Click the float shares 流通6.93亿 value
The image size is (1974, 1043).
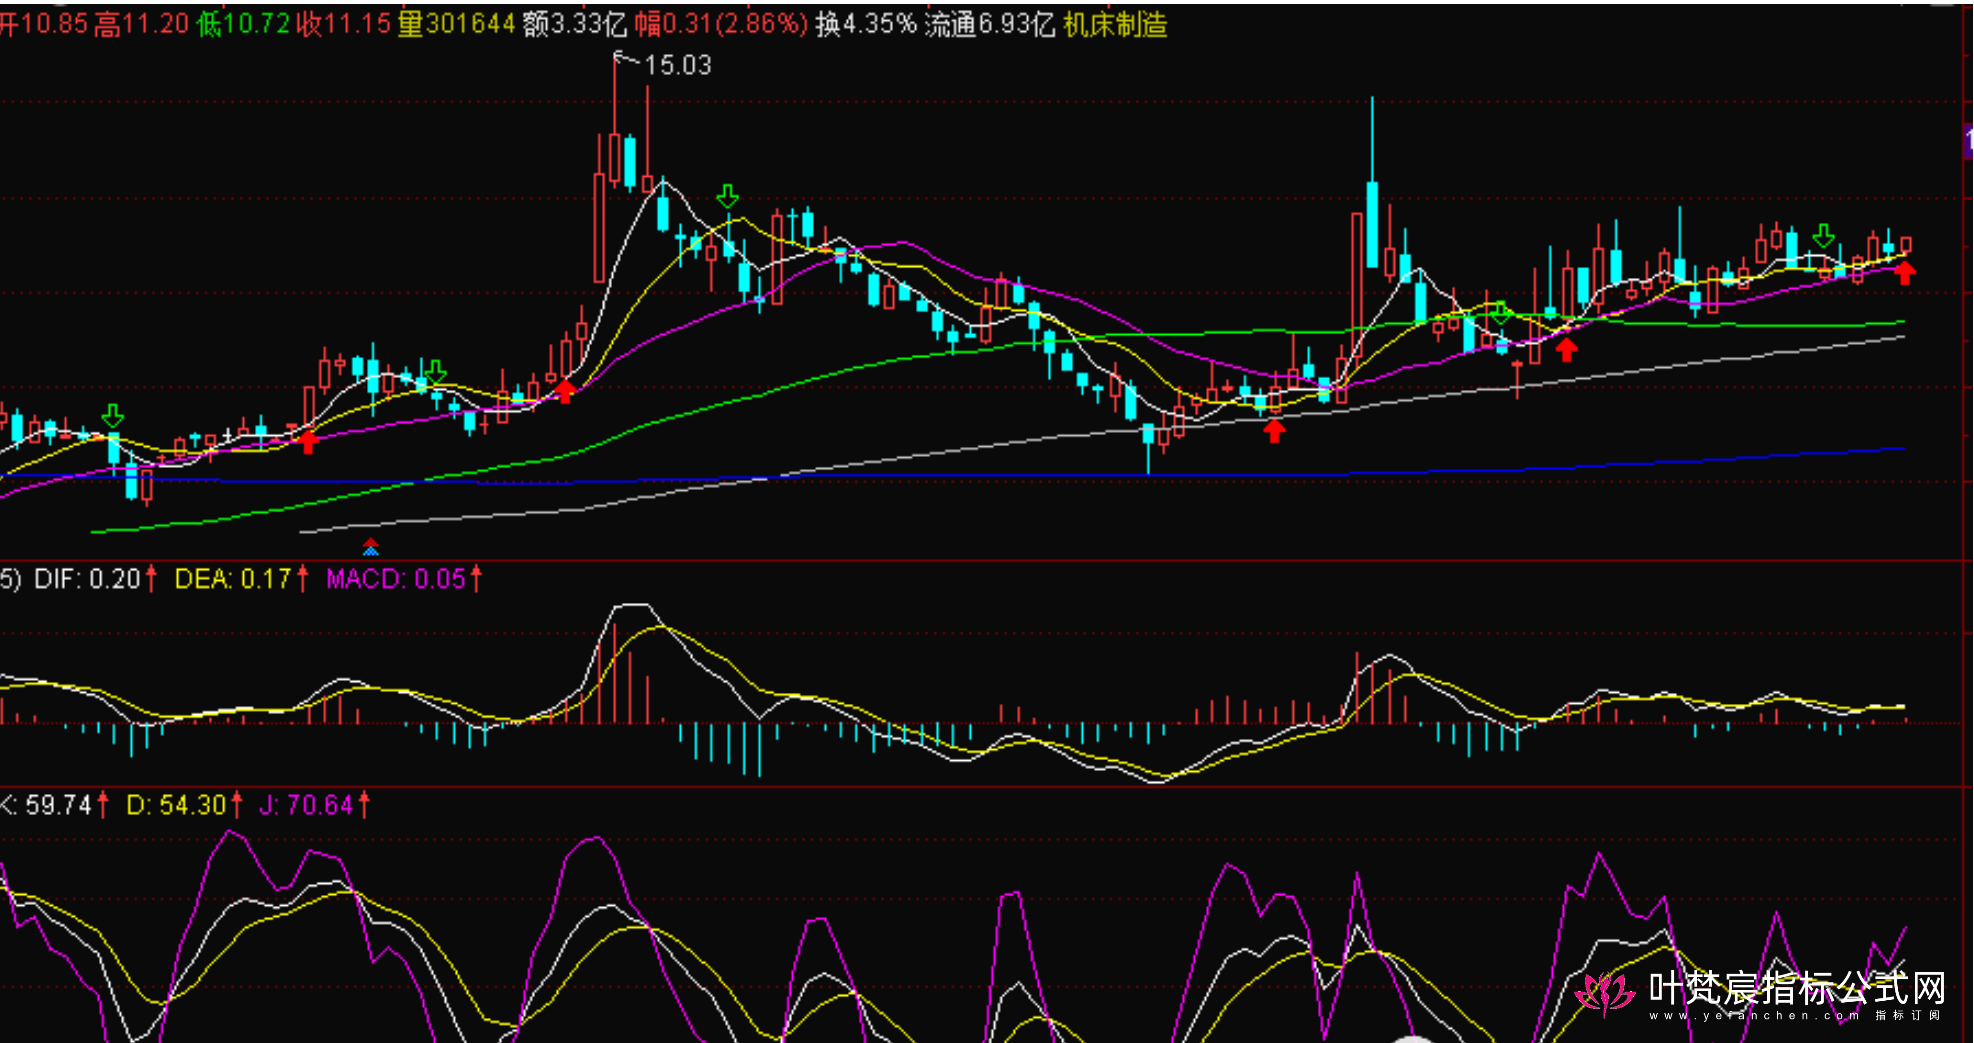(x=990, y=24)
